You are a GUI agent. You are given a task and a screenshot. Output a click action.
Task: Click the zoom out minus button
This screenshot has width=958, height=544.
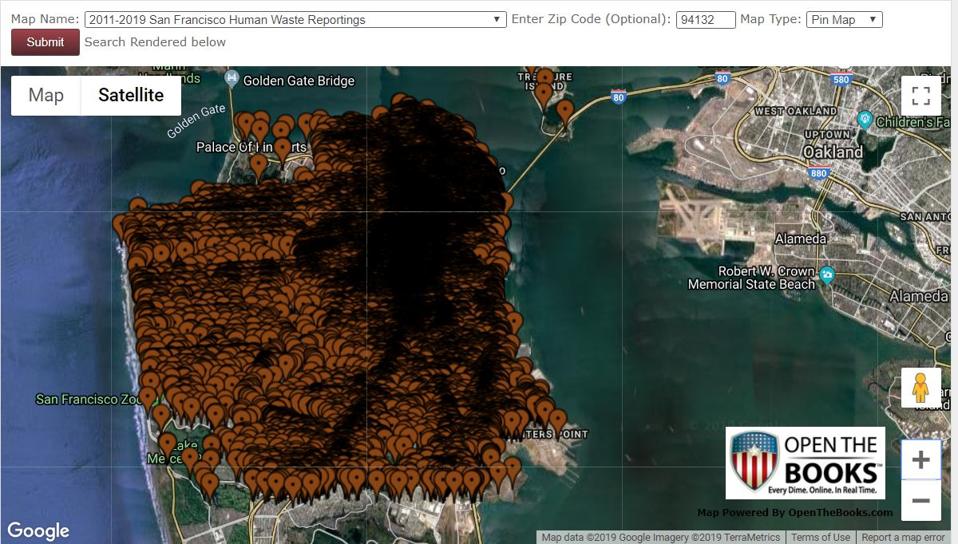(x=921, y=501)
